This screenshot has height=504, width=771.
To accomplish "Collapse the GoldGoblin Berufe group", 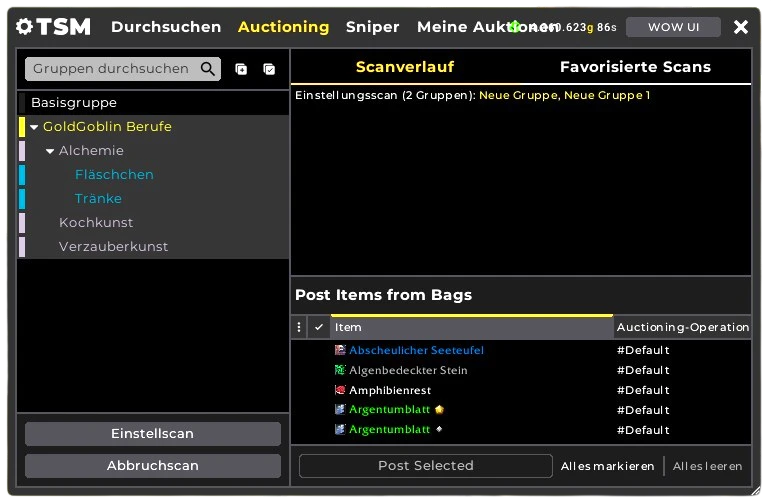I will [34, 127].
